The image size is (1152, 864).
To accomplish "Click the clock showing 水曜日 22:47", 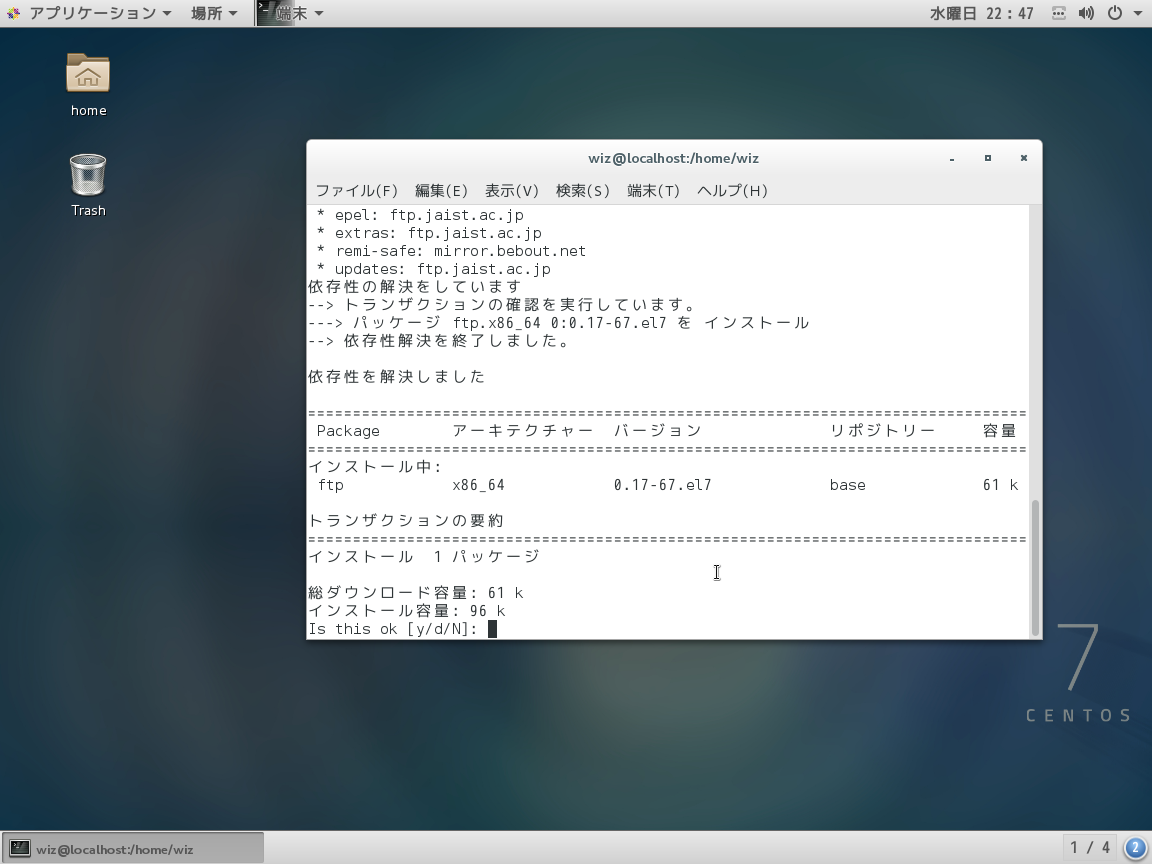I will [982, 13].
